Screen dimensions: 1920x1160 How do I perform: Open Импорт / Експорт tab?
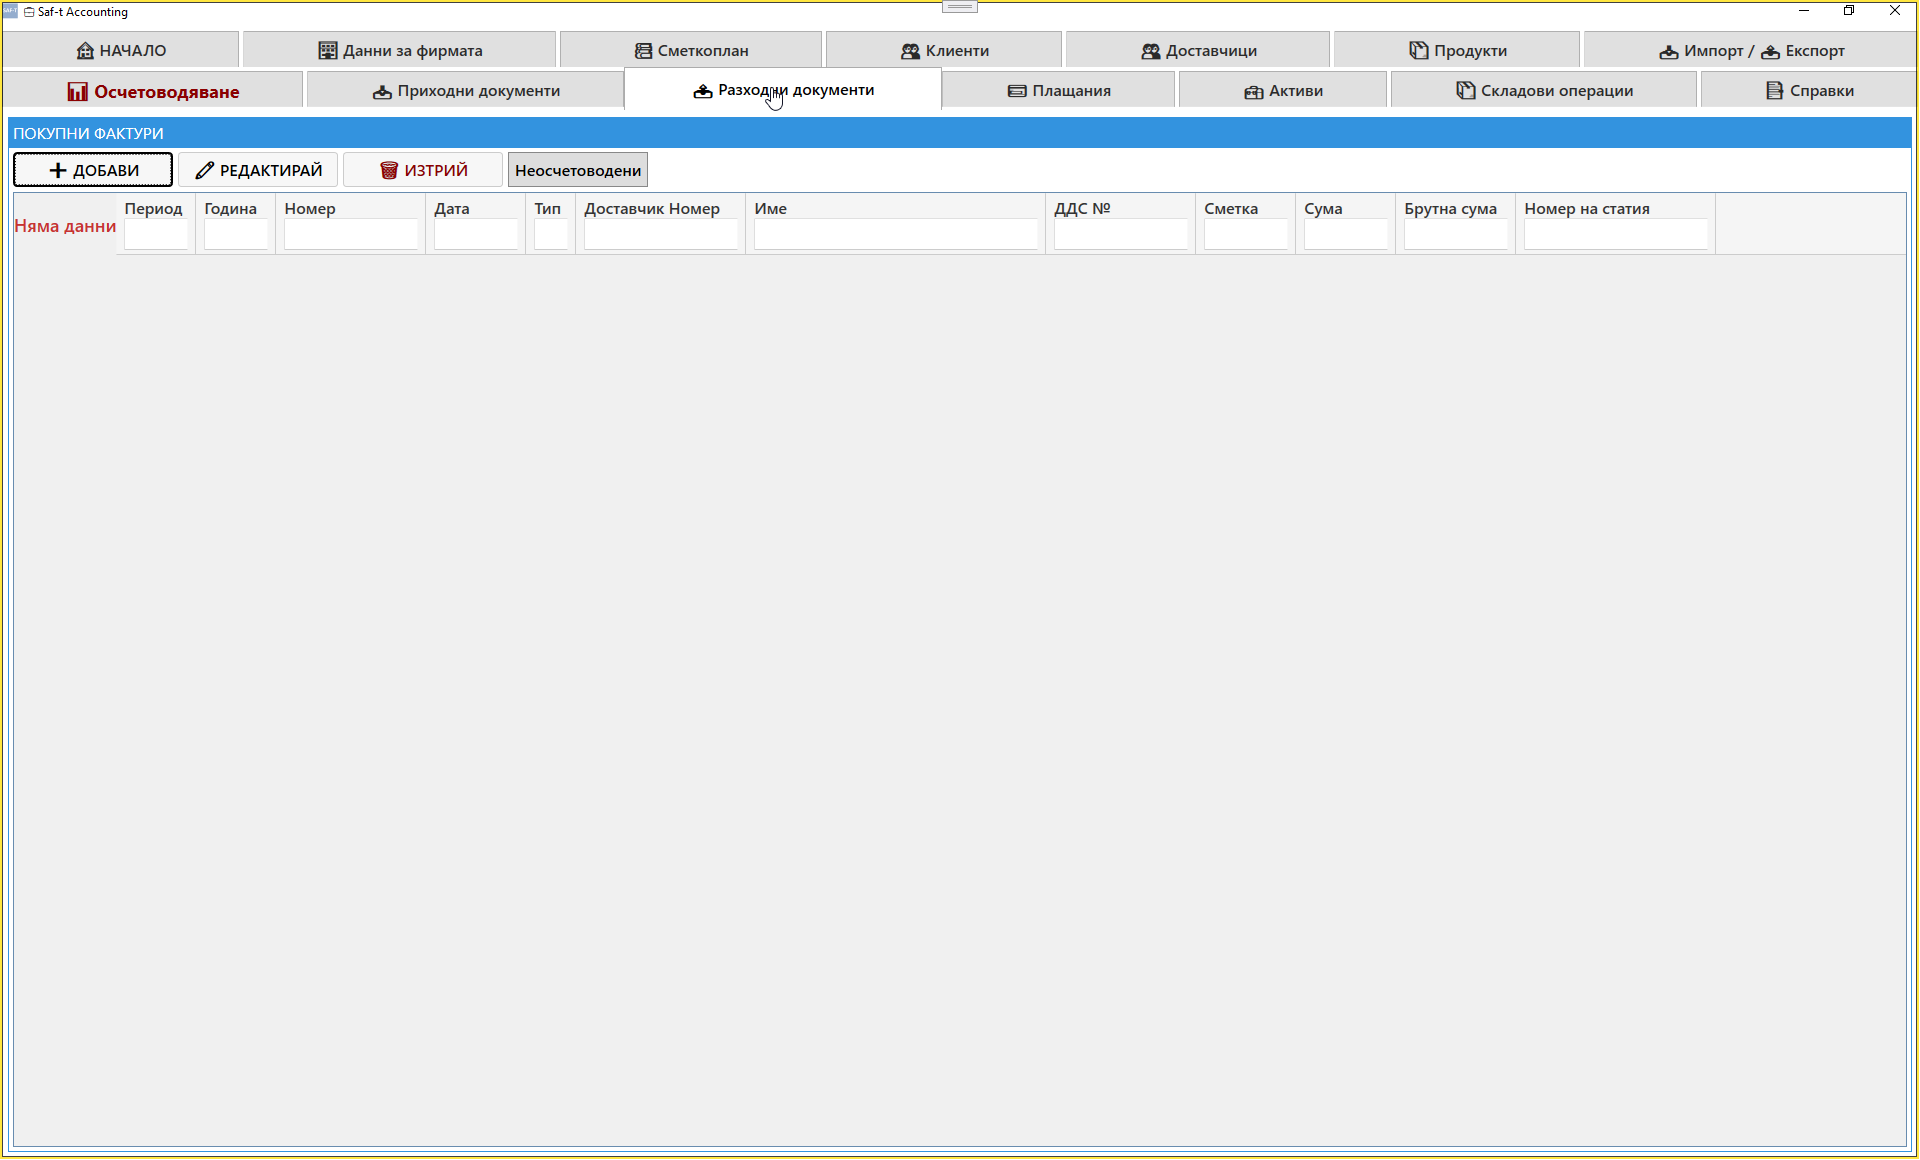[x=1751, y=50]
